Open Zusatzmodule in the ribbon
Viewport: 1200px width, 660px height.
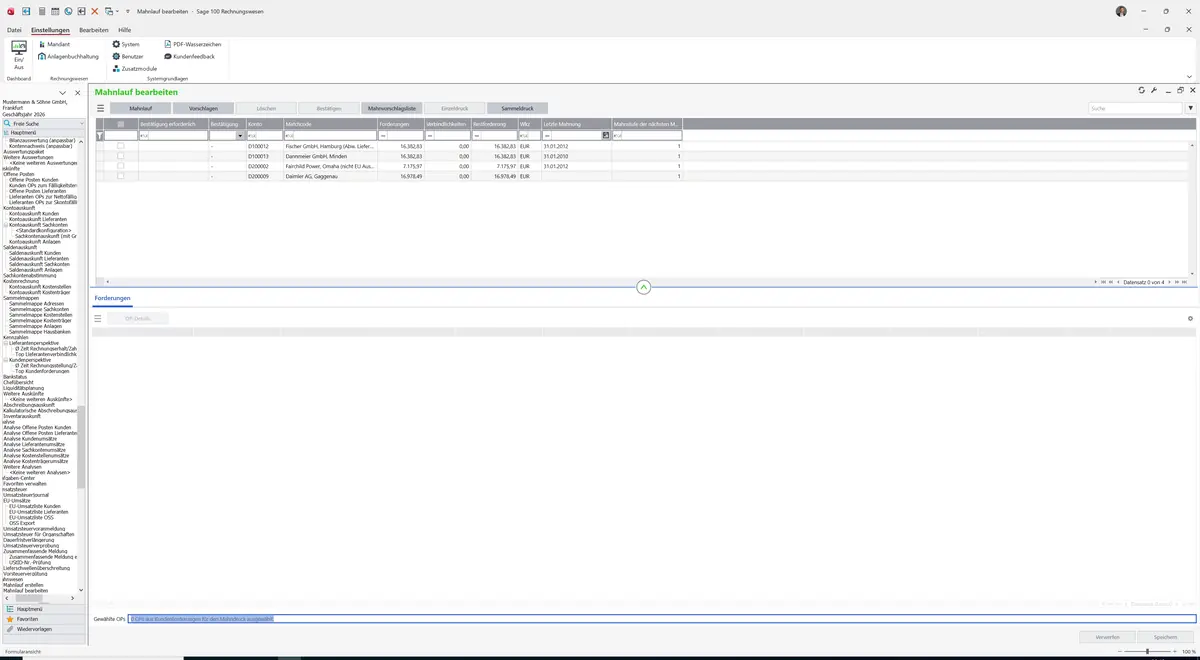(x=135, y=69)
